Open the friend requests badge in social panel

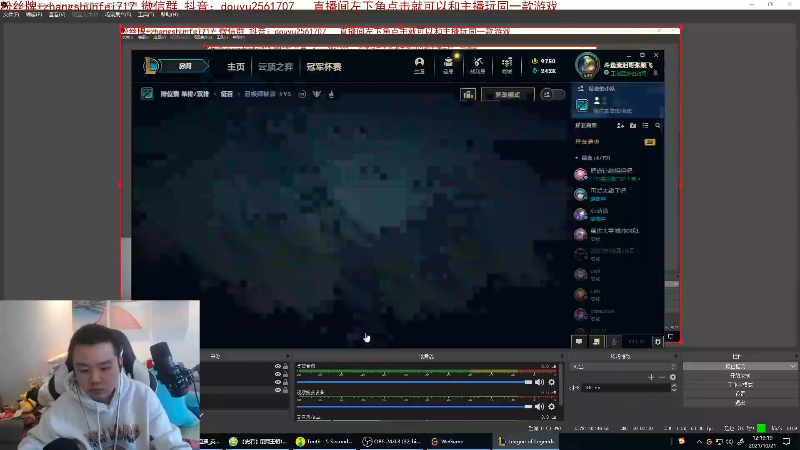click(x=649, y=142)
